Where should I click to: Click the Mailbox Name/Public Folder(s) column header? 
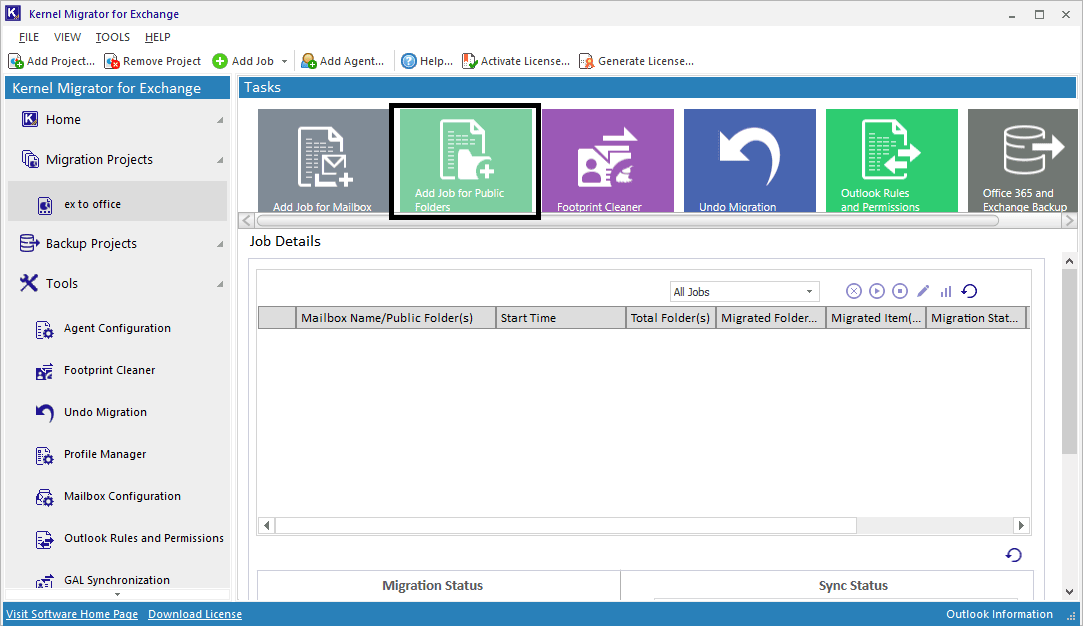click(x=396, y=318)
